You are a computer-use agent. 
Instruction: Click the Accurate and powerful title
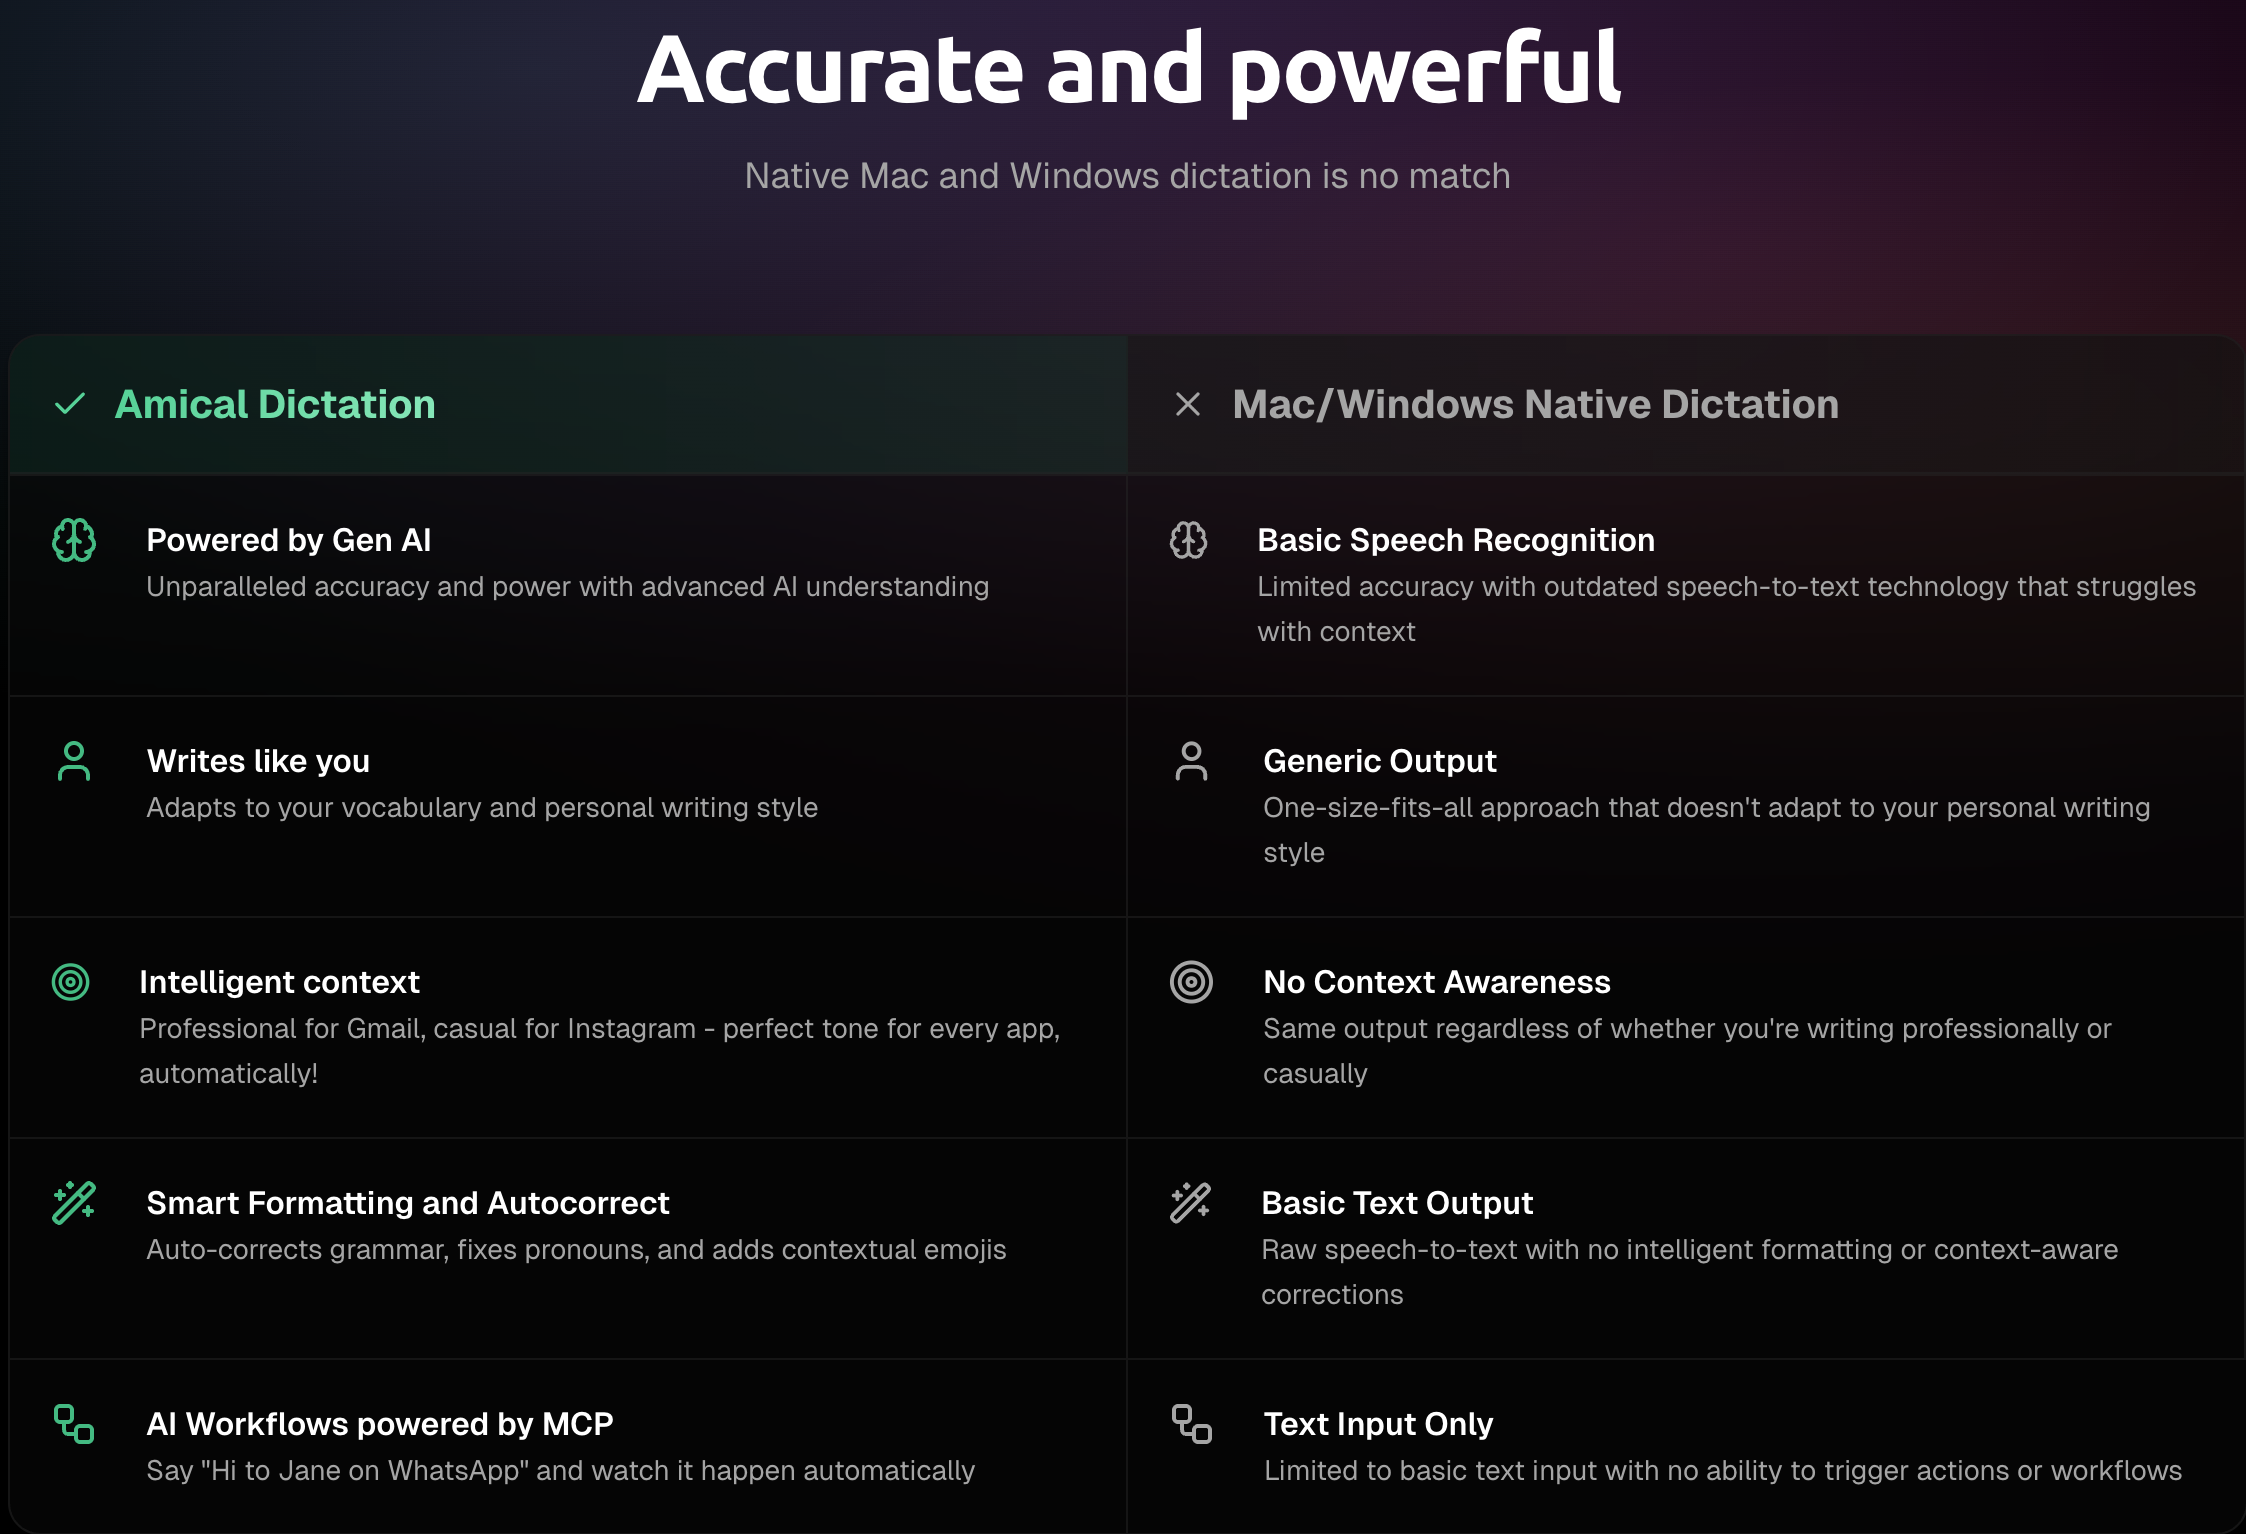tap(1128, 70)
